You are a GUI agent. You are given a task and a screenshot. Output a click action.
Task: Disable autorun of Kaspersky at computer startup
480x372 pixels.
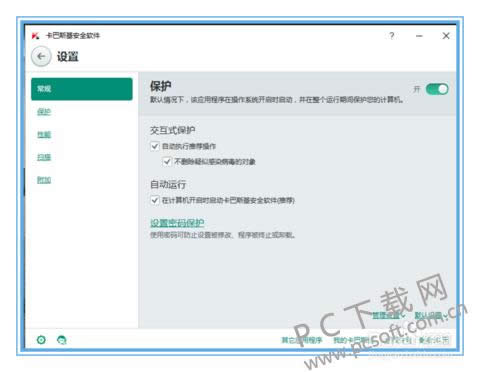click(x=154, y=200)
